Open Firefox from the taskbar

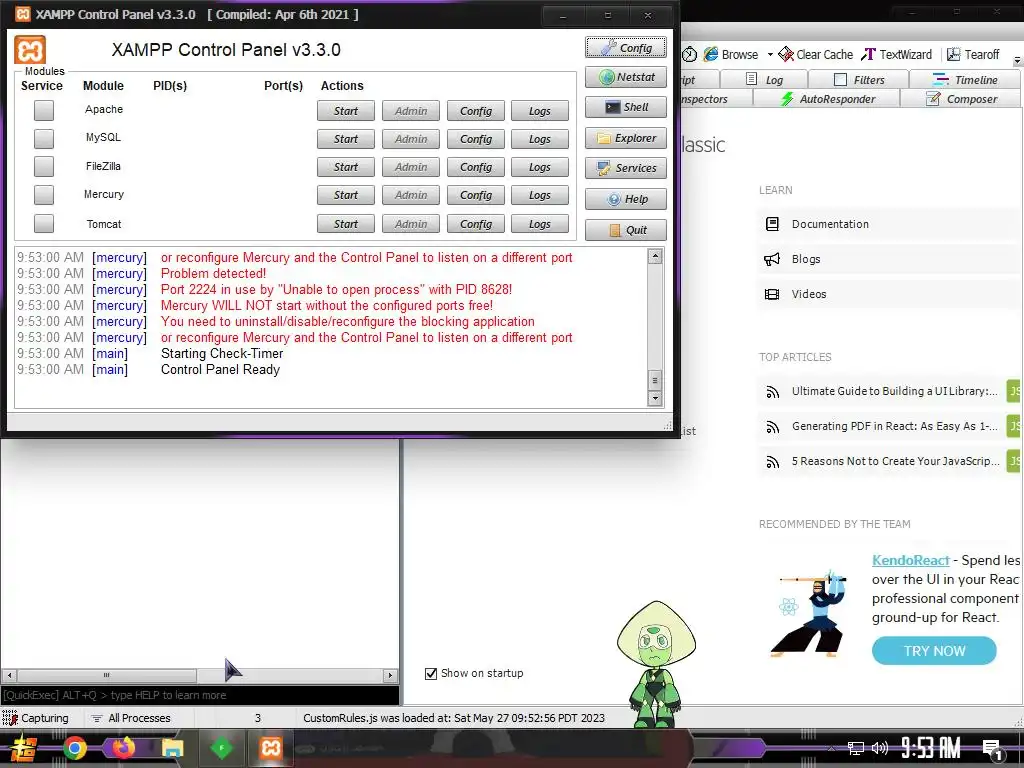(123, 748)
